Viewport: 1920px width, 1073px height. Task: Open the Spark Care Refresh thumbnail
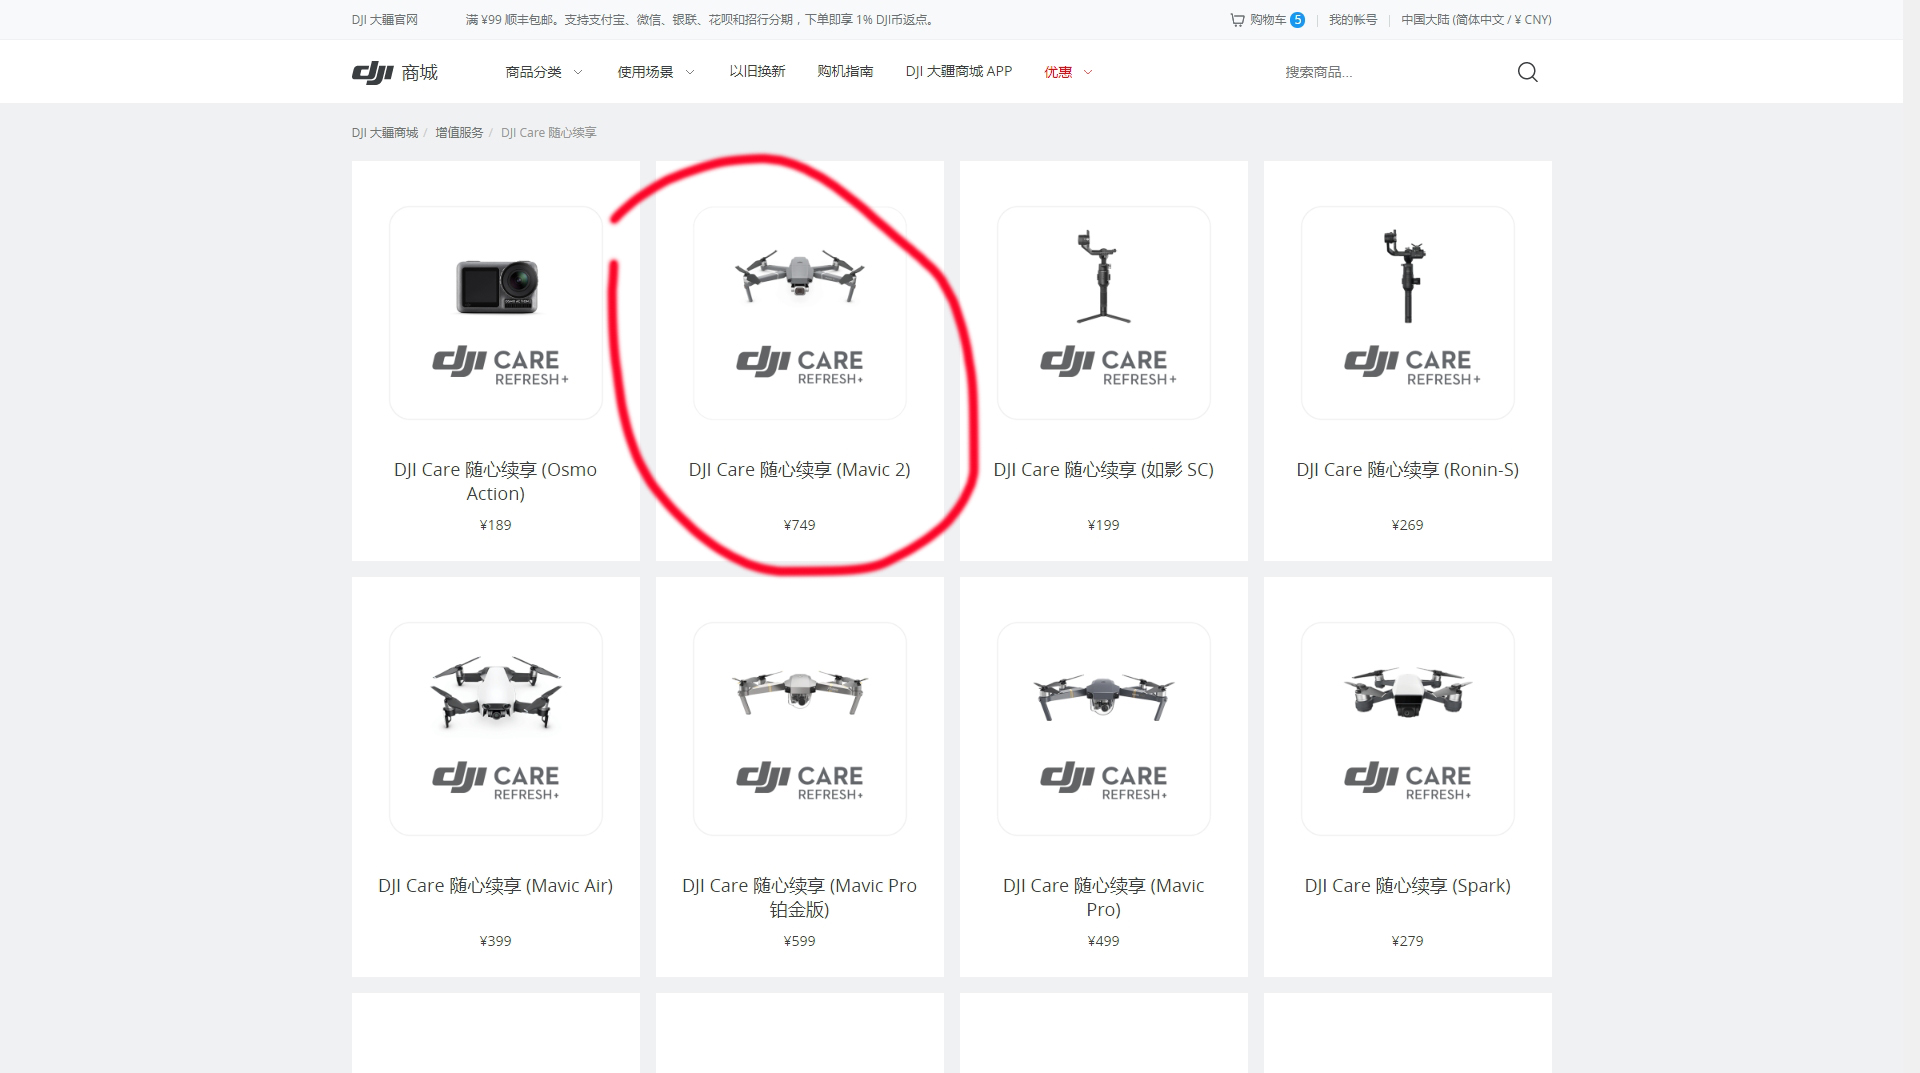click(x=1408, y=729)
